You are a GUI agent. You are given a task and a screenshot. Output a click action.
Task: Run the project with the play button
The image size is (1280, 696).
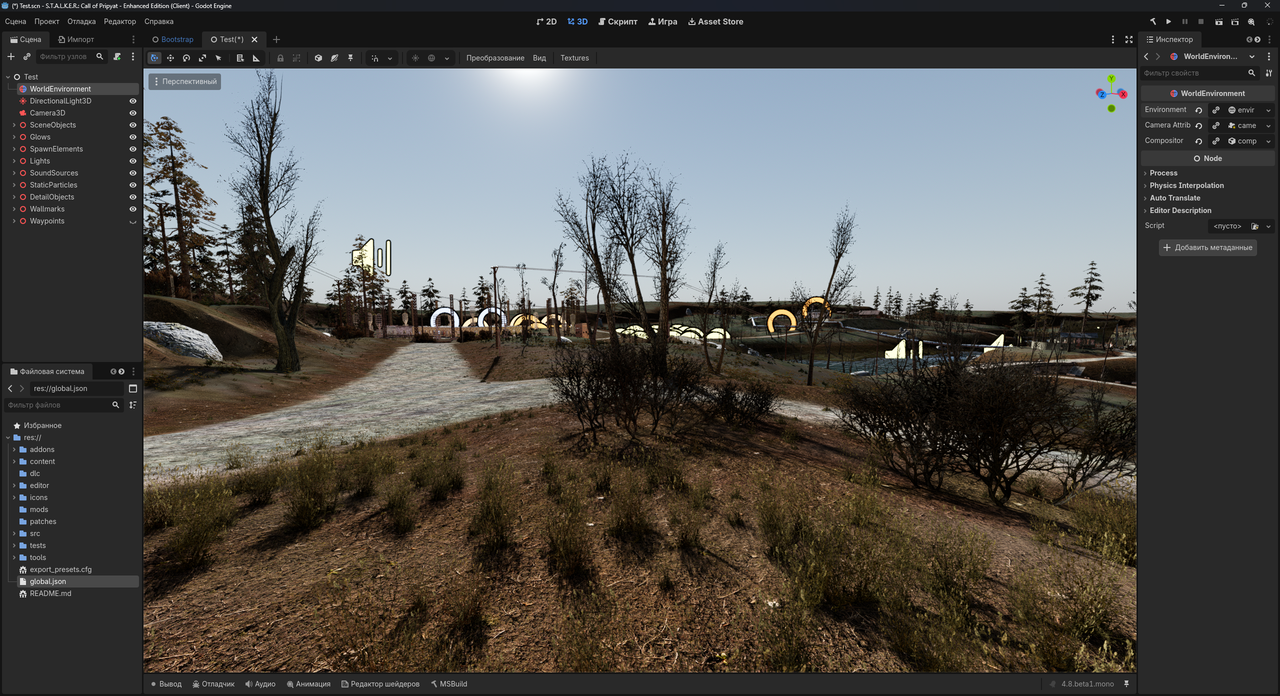pos(1169,21)
